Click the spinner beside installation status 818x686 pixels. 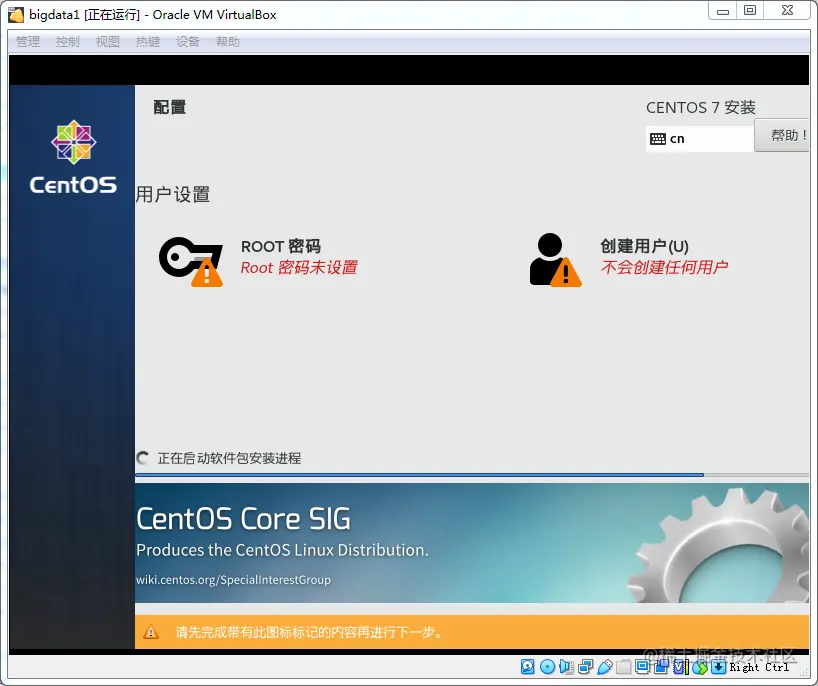click(x=142, y=458)
